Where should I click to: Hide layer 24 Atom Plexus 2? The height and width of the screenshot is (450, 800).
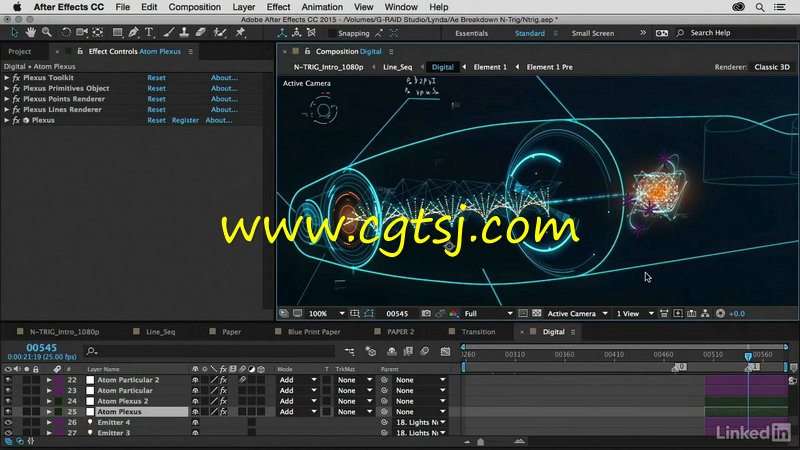8,401
